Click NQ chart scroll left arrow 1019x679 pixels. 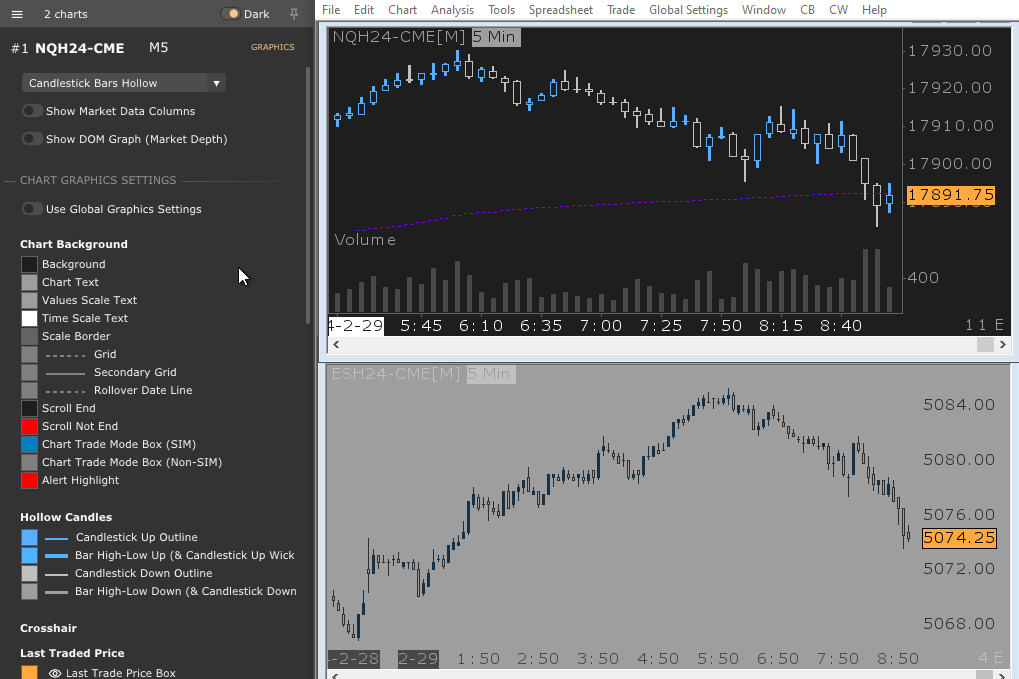click(x=336, y=344)
